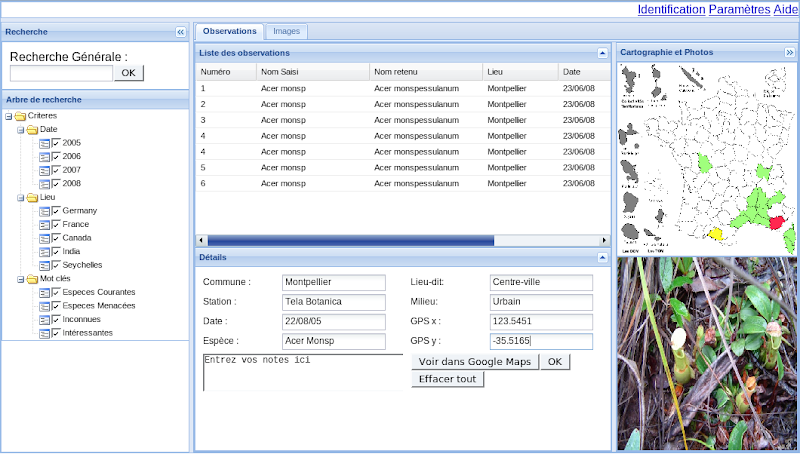
Task: Click the leaf icon beside Canada
Action: coord(45,238)
